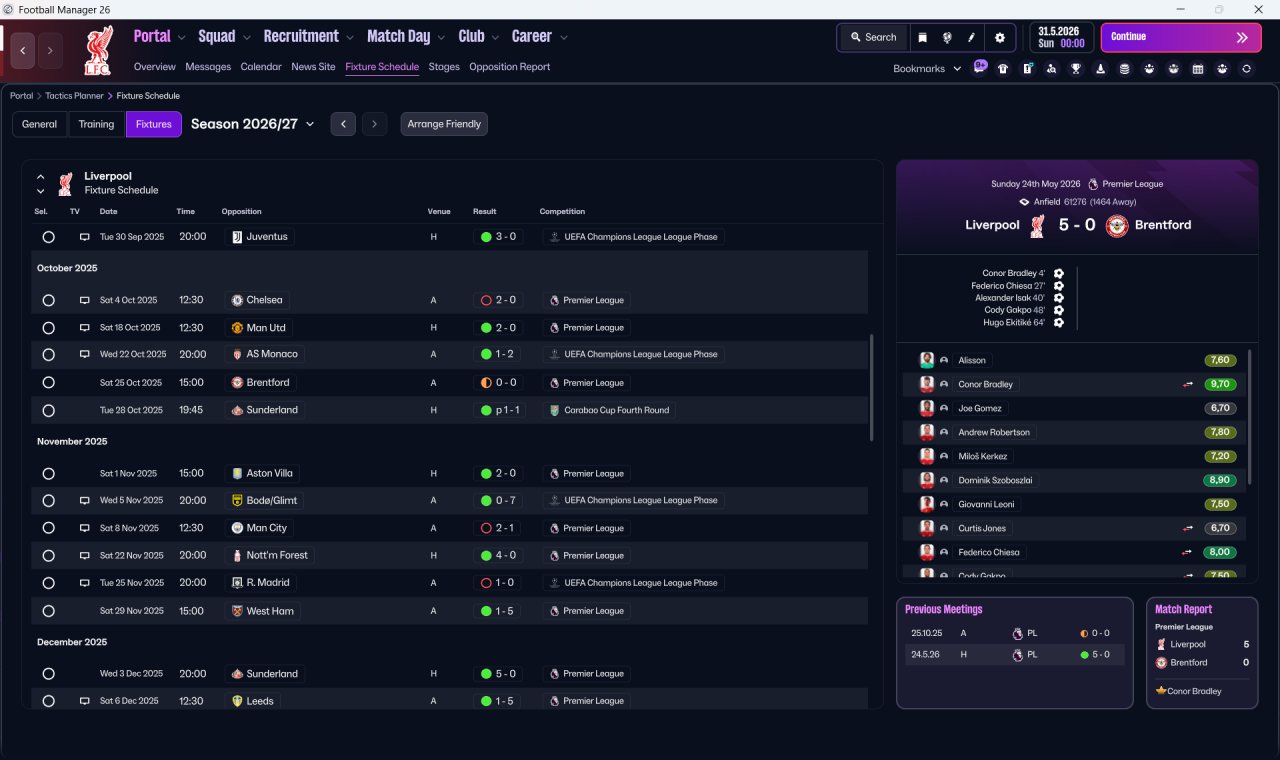The height and width of the screenshot is (760, 1280).
Task: Select the Man City fixture radio button
Action: point(48,528)
